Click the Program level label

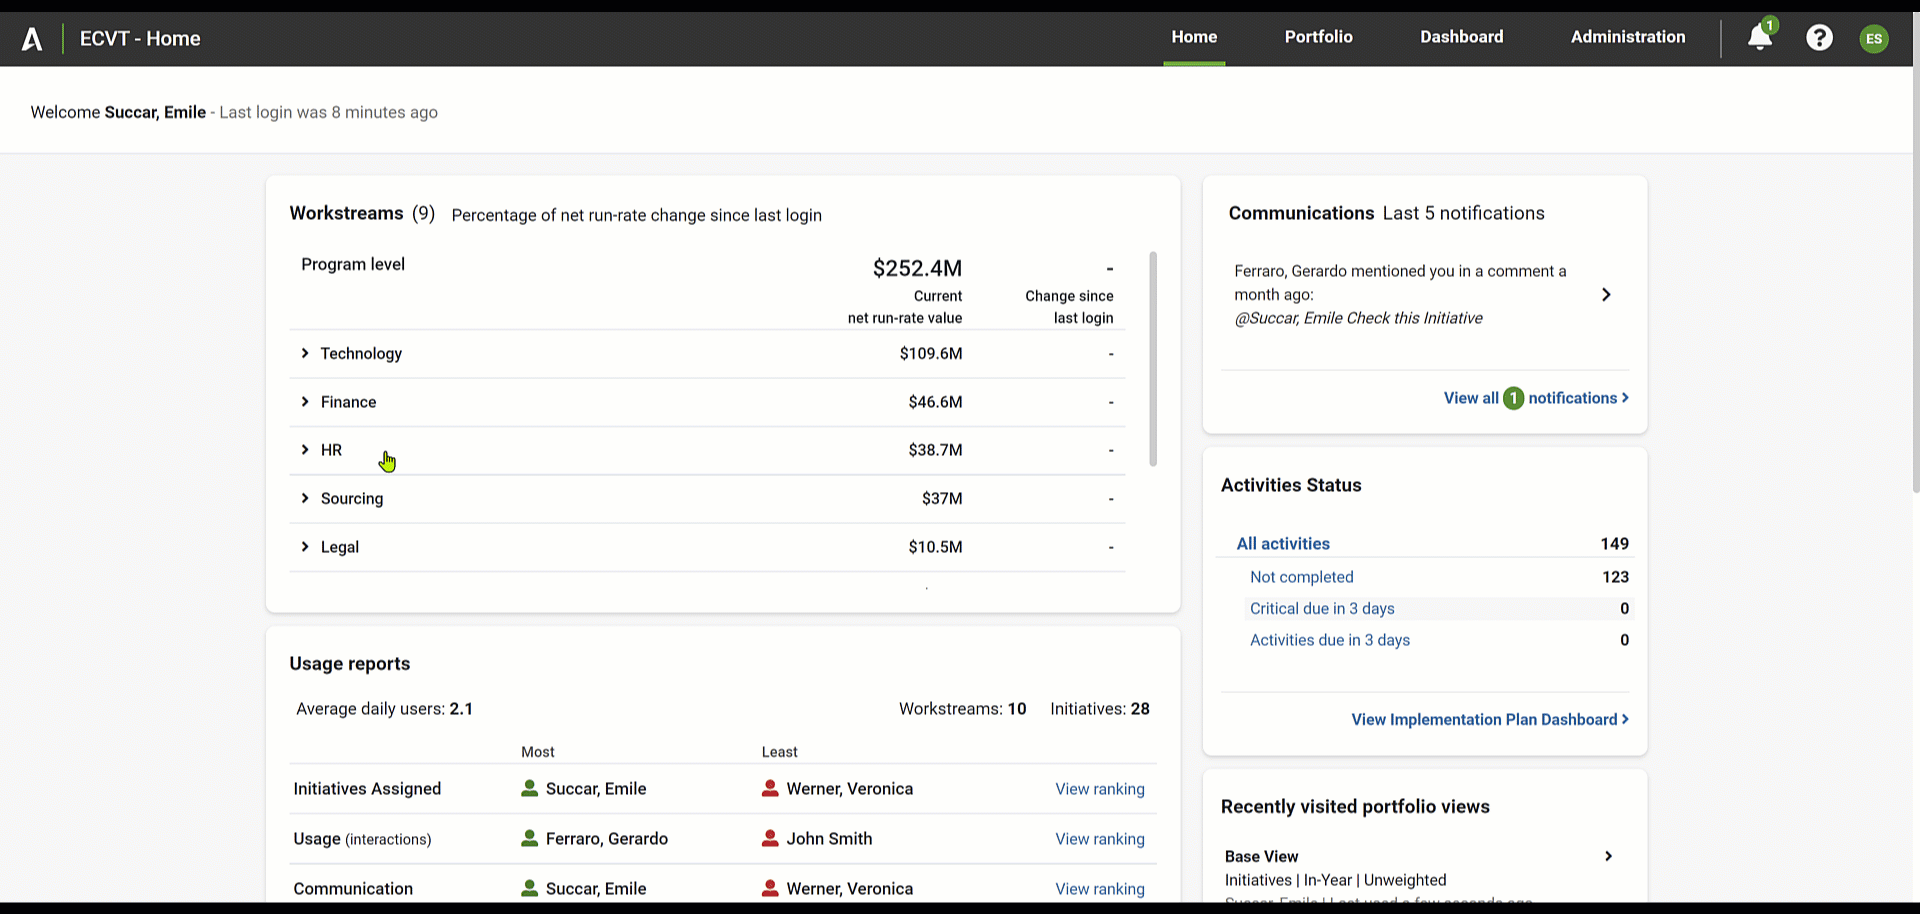tap(353, 264)
